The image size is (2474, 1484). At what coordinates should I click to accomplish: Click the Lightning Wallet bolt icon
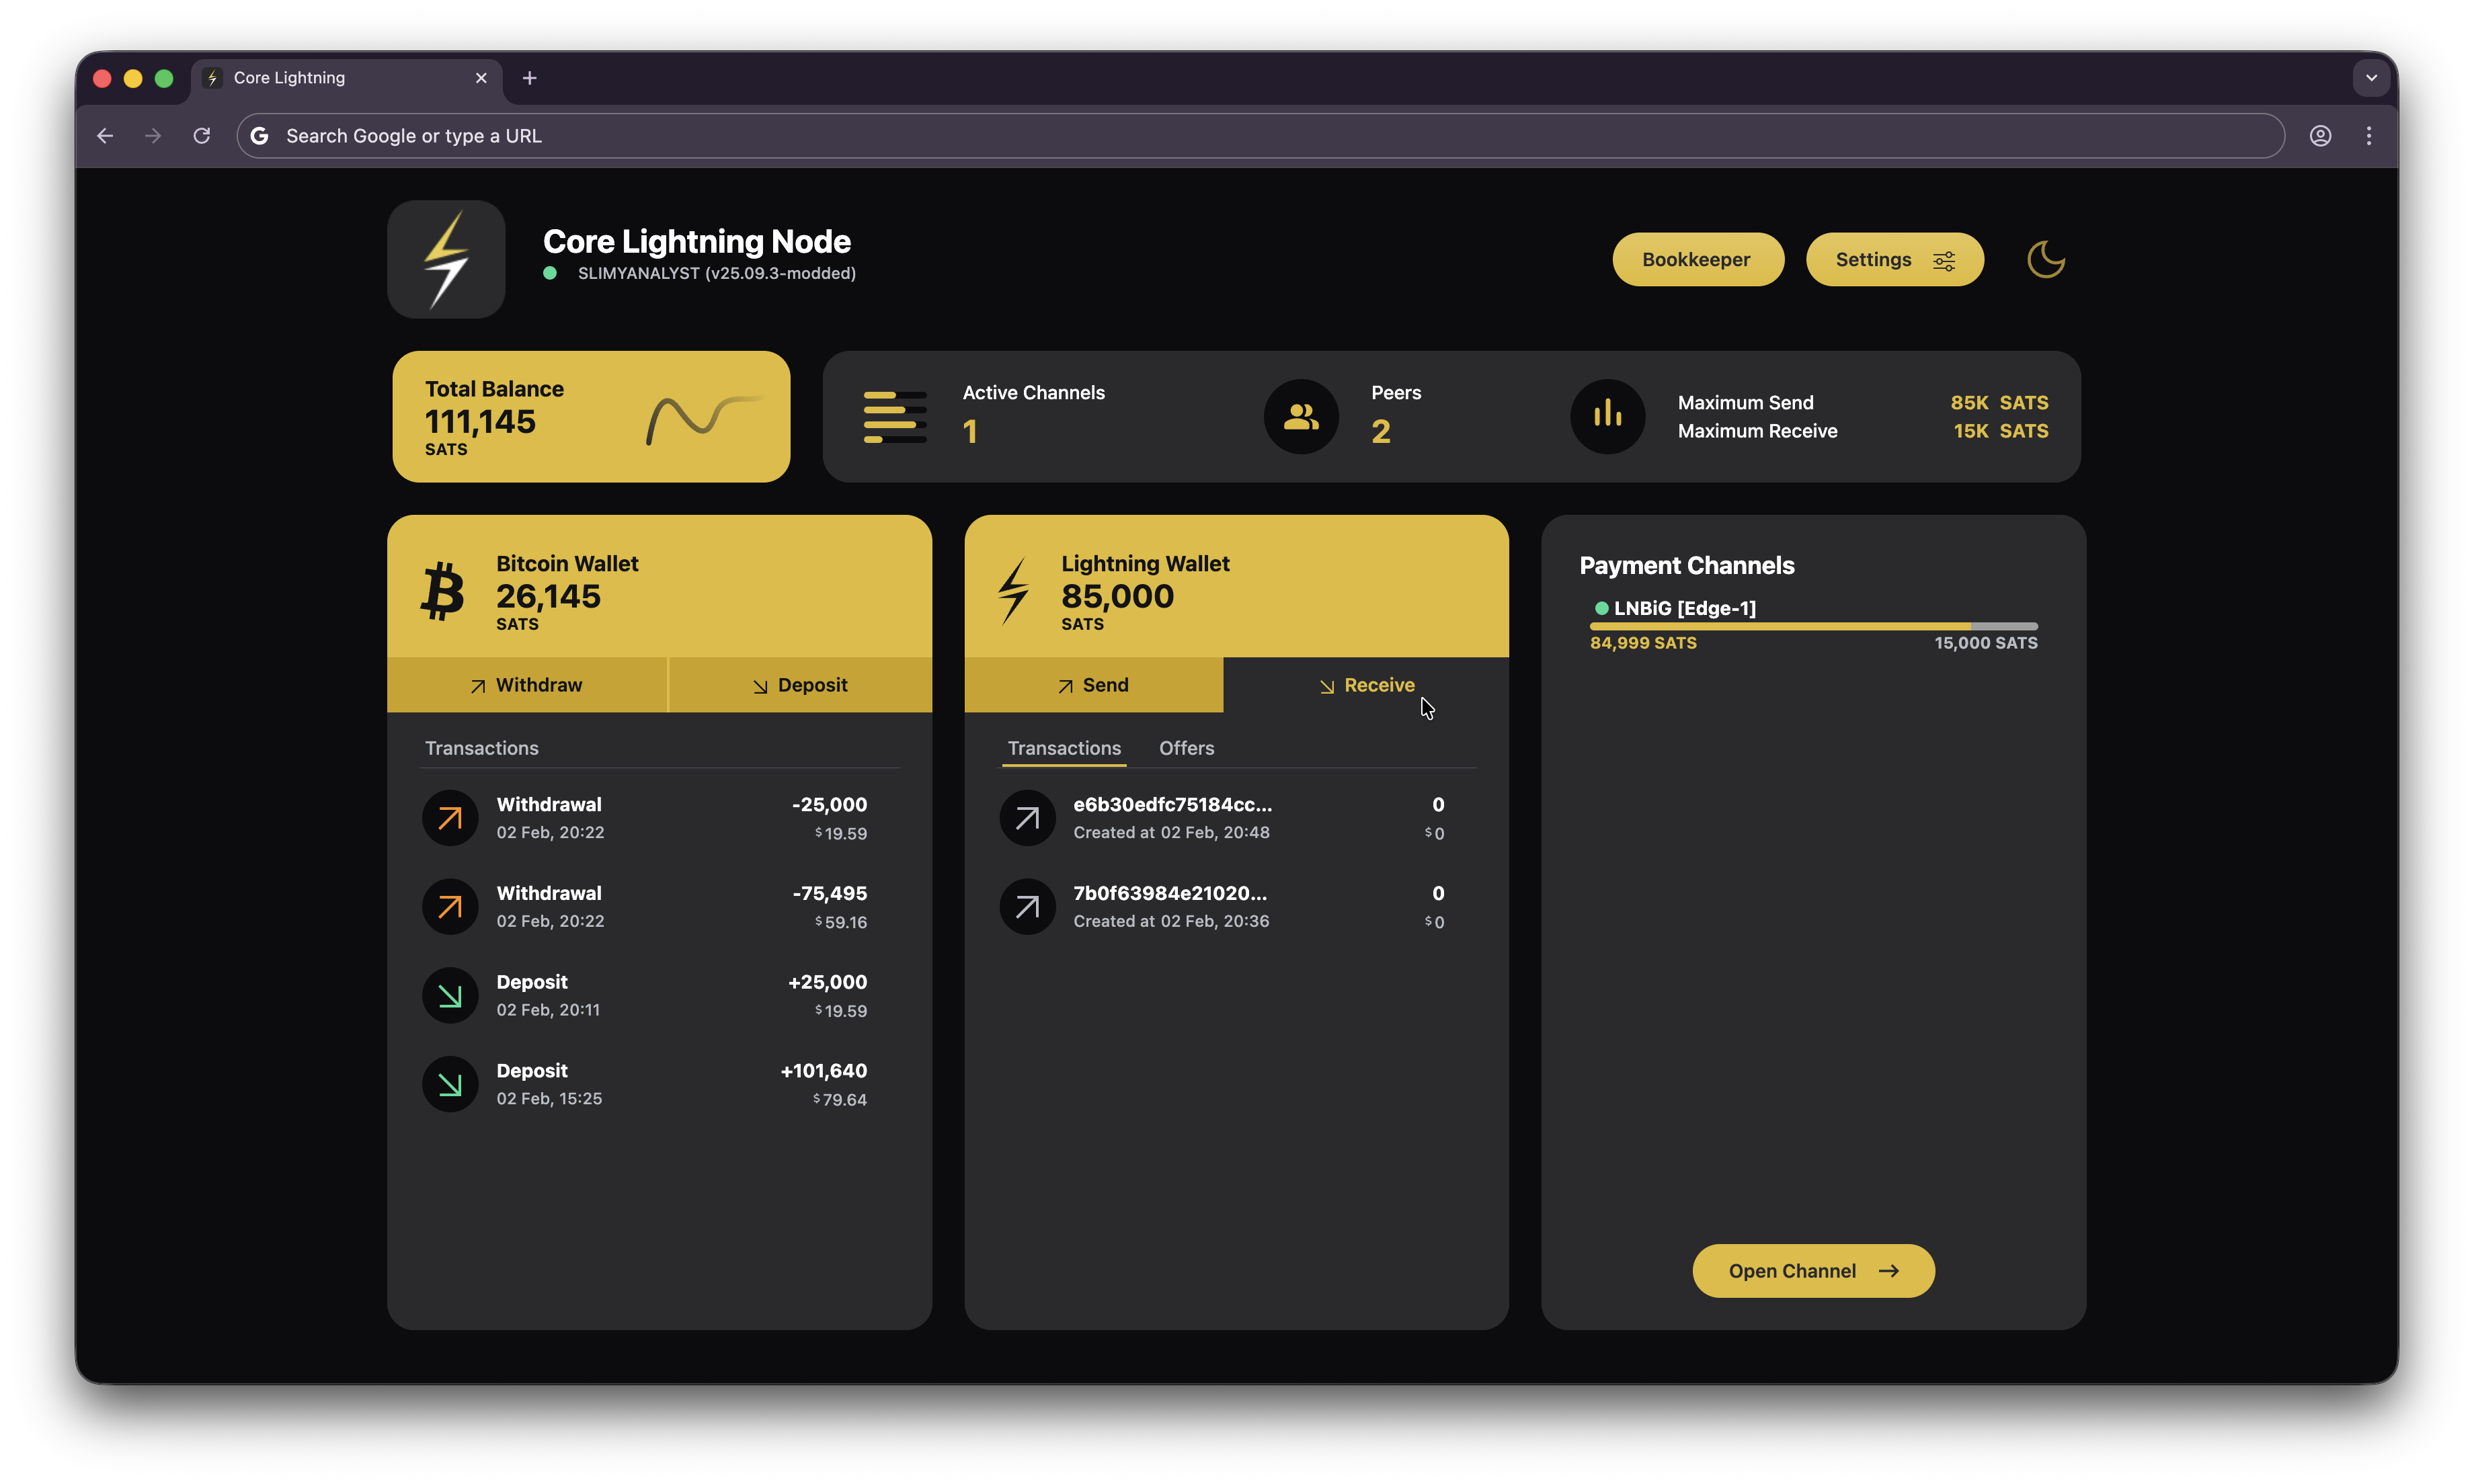tap(1013, 592)
